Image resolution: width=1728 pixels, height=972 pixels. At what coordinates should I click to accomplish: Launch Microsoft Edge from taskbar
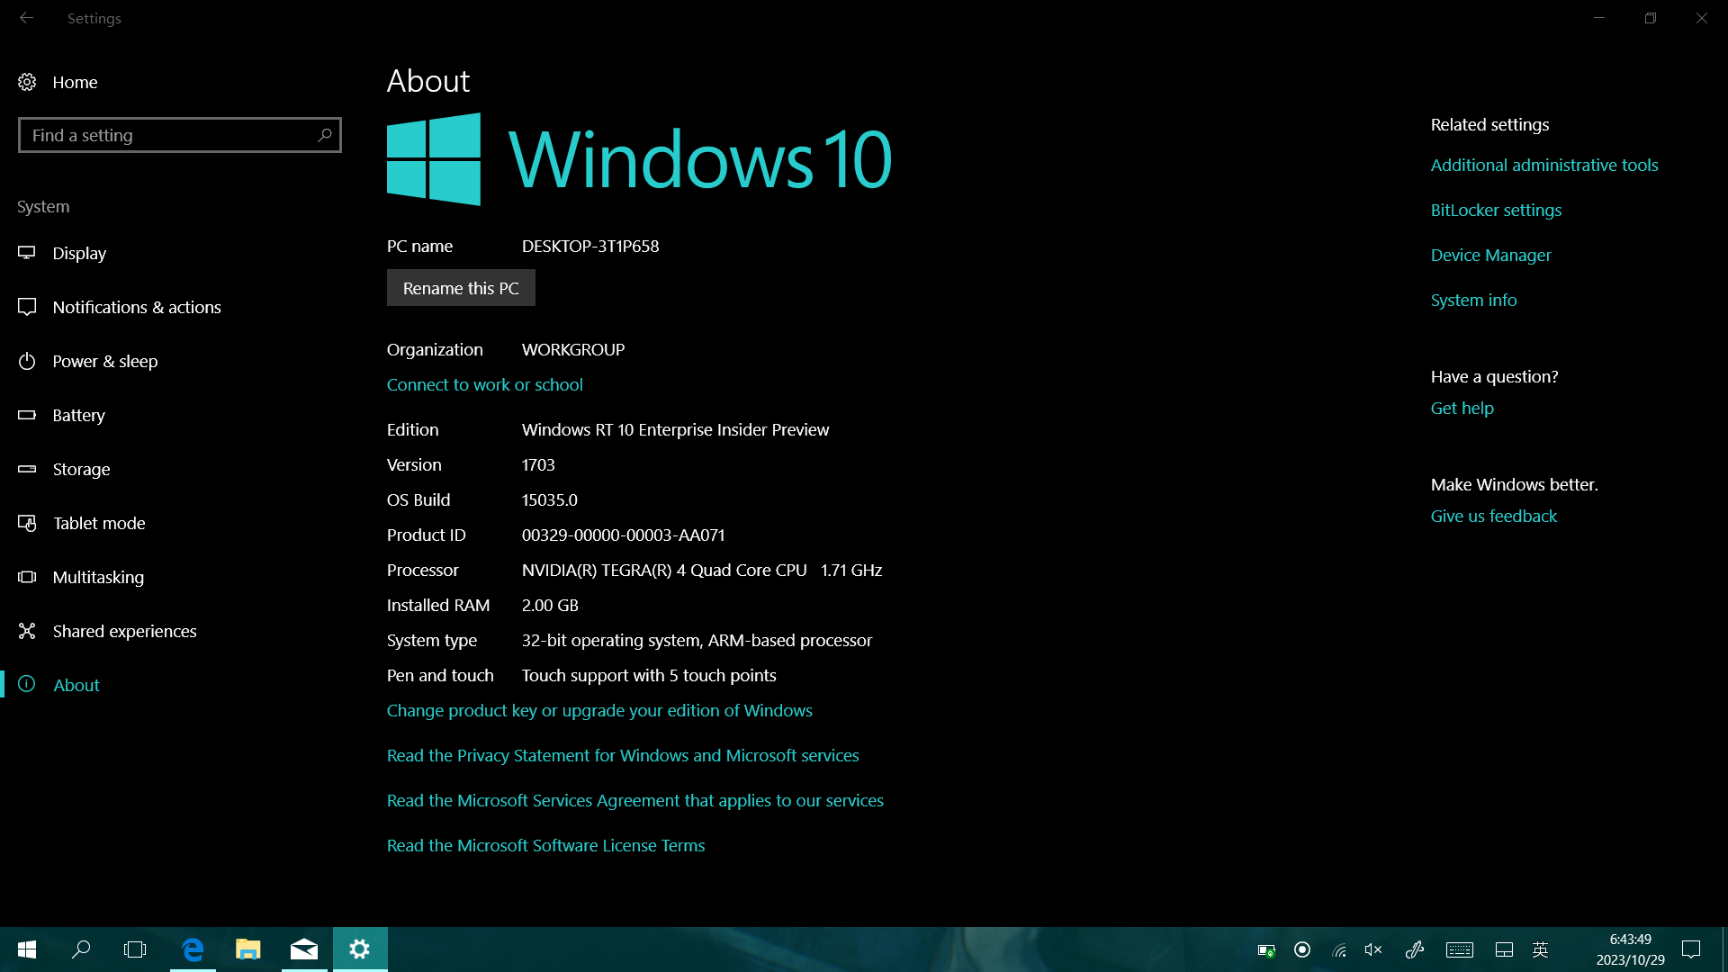coord(192,949)
